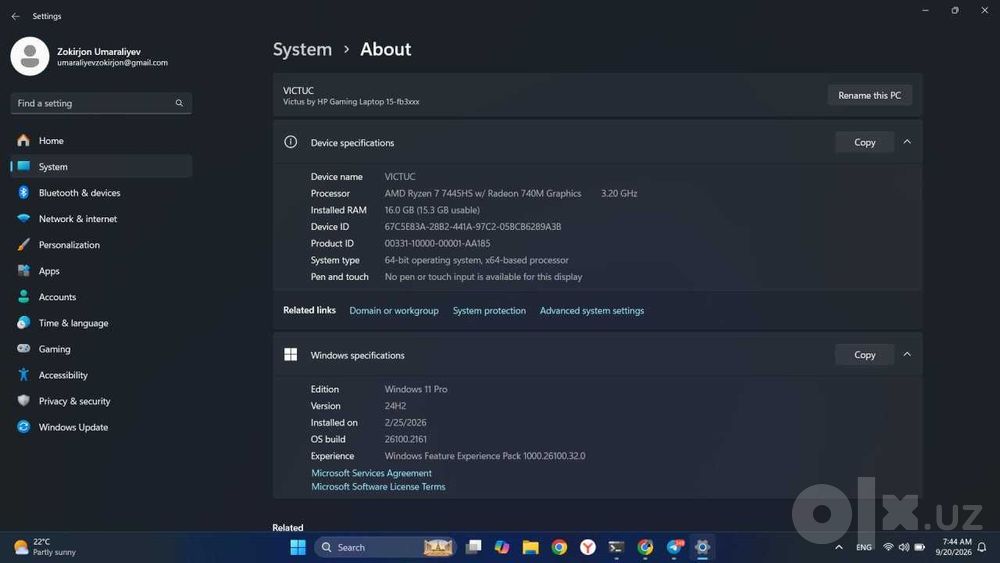
Task: Open the Windows Start menu
Action: point(298,547)
